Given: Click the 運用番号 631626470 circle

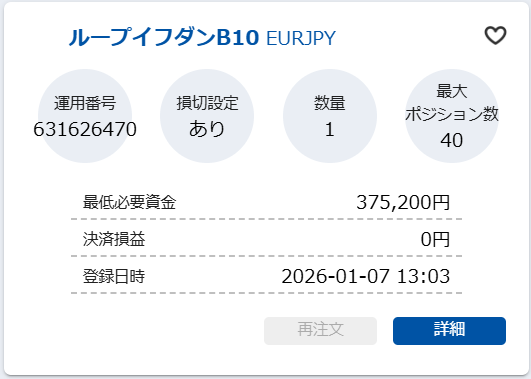Looking at the screenshot, I should [x=85, y=116].
